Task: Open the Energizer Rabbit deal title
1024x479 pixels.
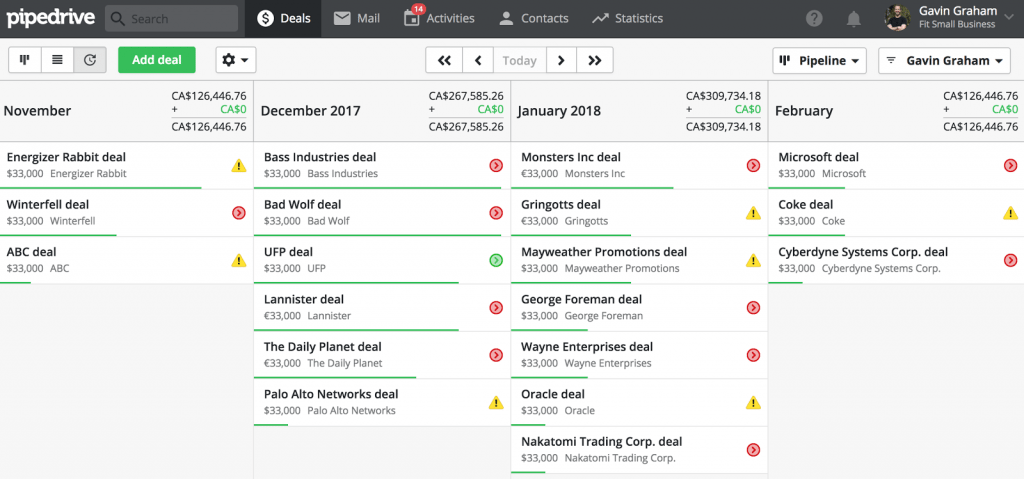Action: 66,157
